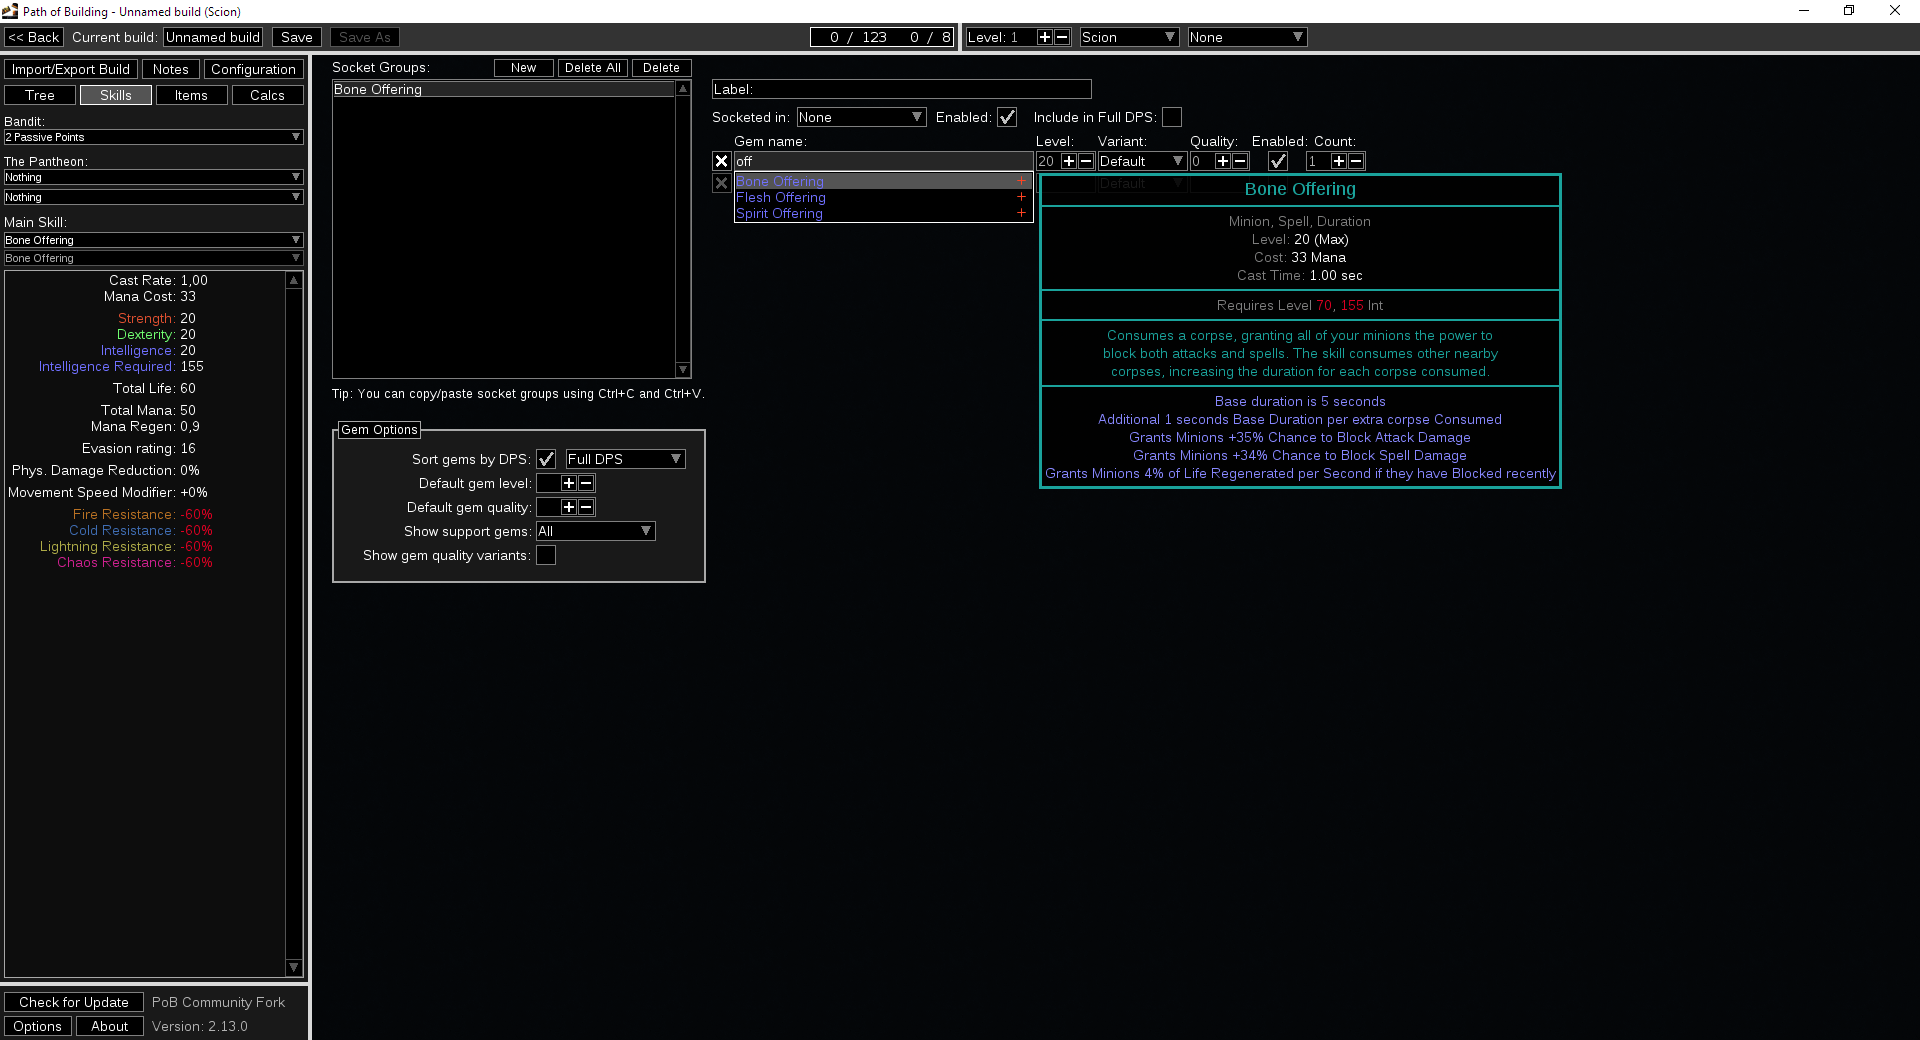This screenshot has height=1040, width=1920.
Task: Toggle socket group Enabled checkbox
Action: 1007,117
